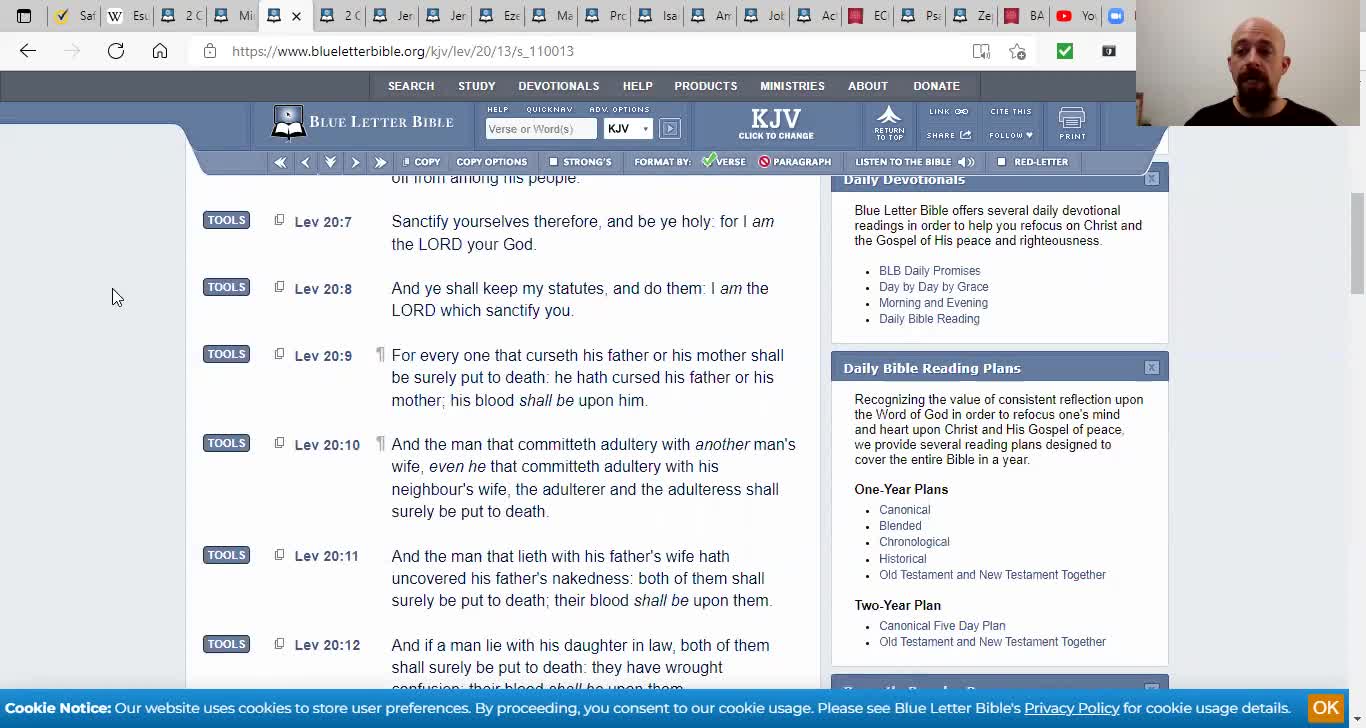
Task: Open the KJV version dropdown
Action: pyautogui.click(x=628, y=128)
